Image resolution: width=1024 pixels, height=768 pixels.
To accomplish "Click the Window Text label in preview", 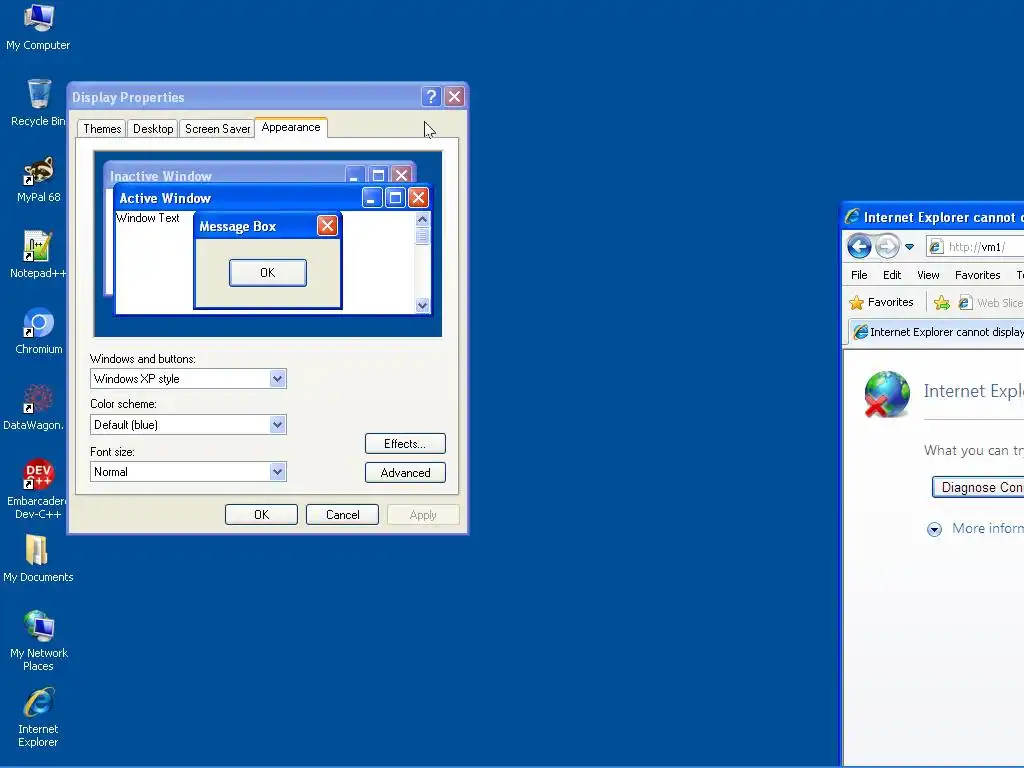I will pos(148,218).
